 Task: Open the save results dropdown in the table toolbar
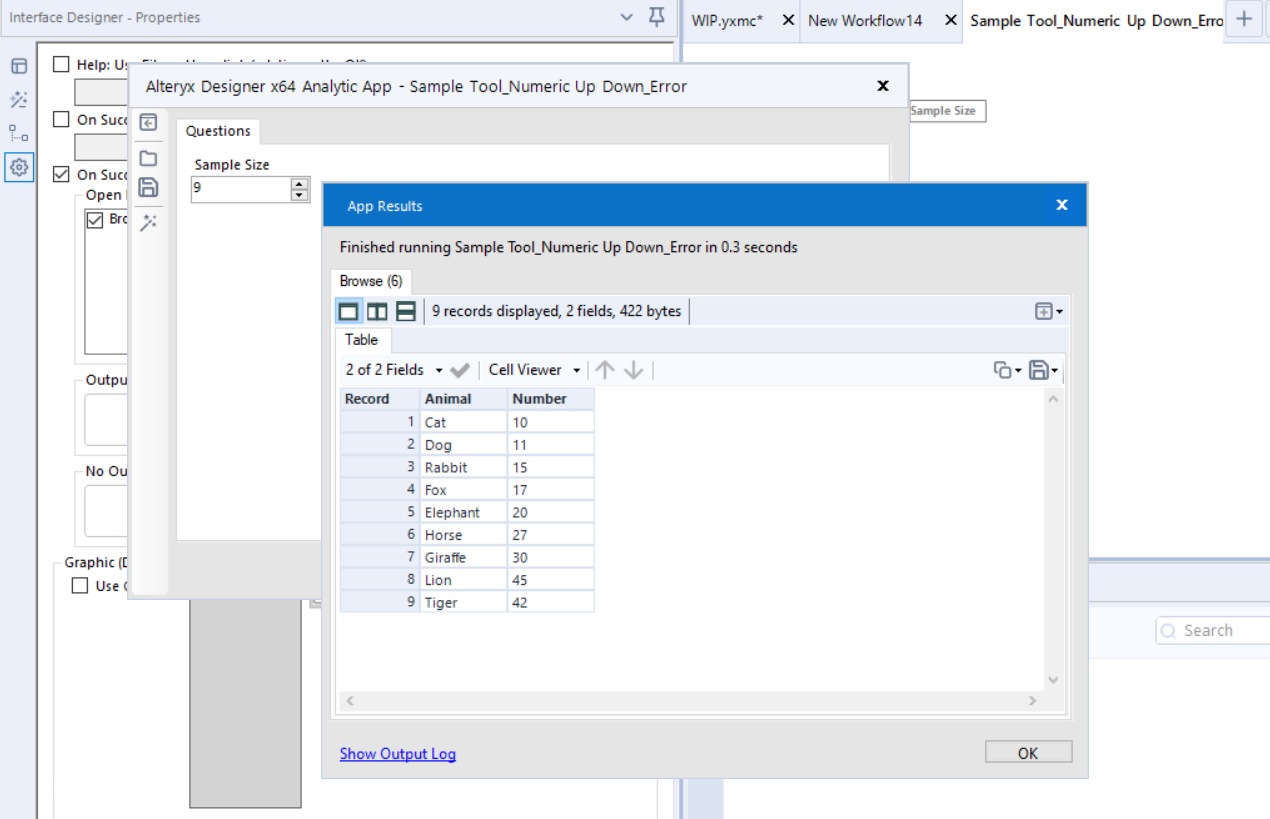pyautogui.click(x=1043, y=370)
